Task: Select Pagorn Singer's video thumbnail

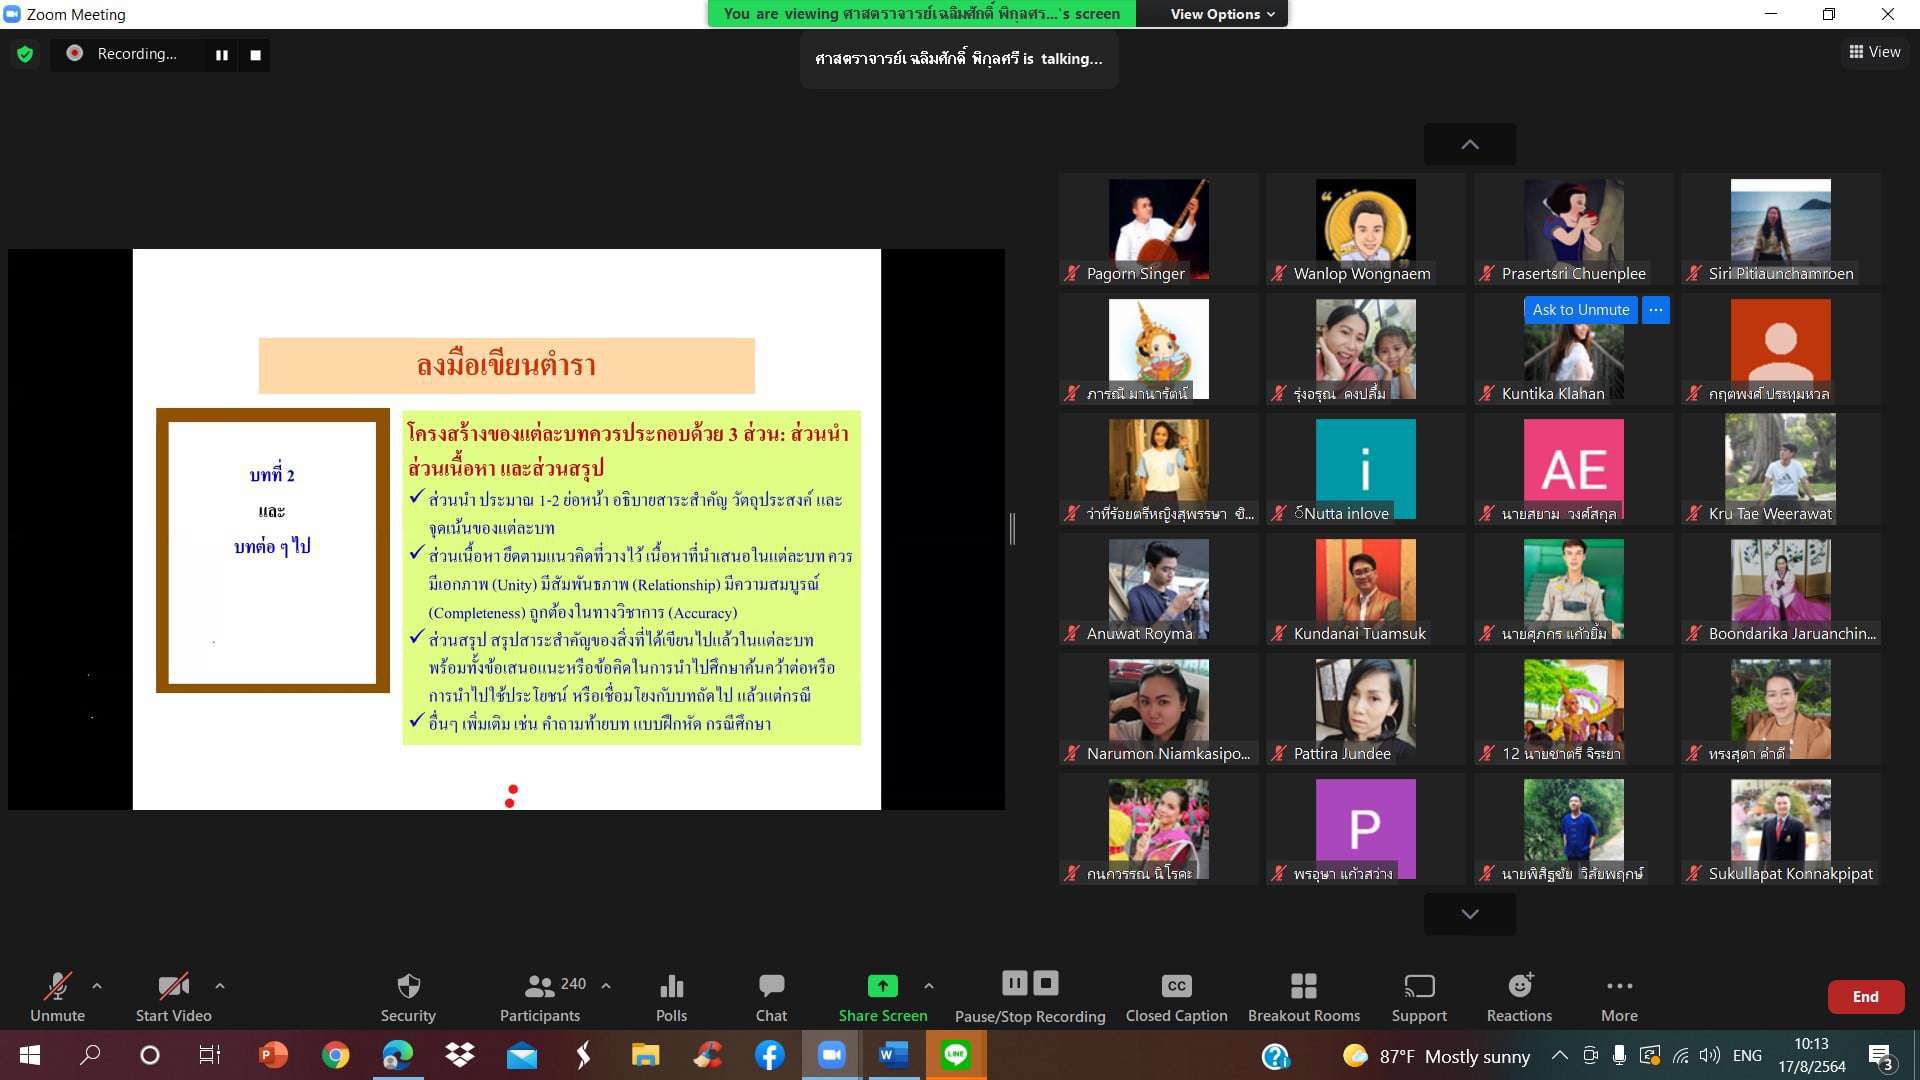Action: 1158,230
